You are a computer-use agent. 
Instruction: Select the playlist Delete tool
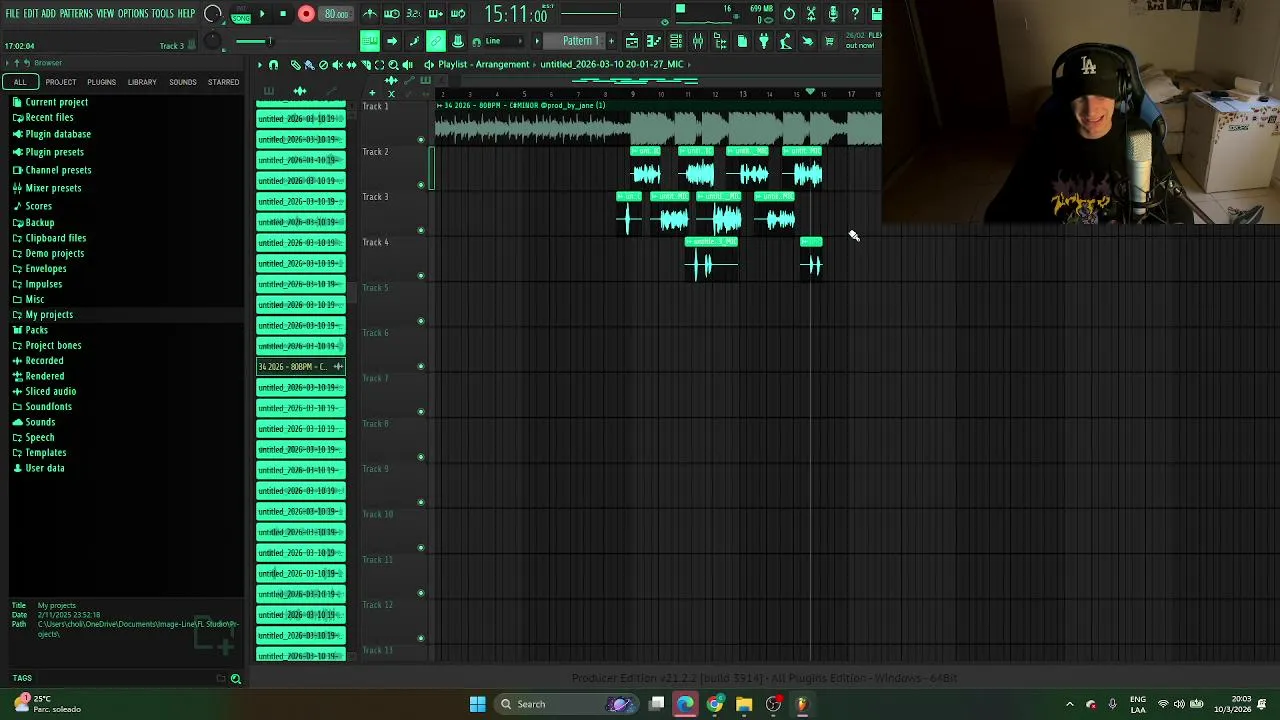pyautogui.click(x=323, y=64)
